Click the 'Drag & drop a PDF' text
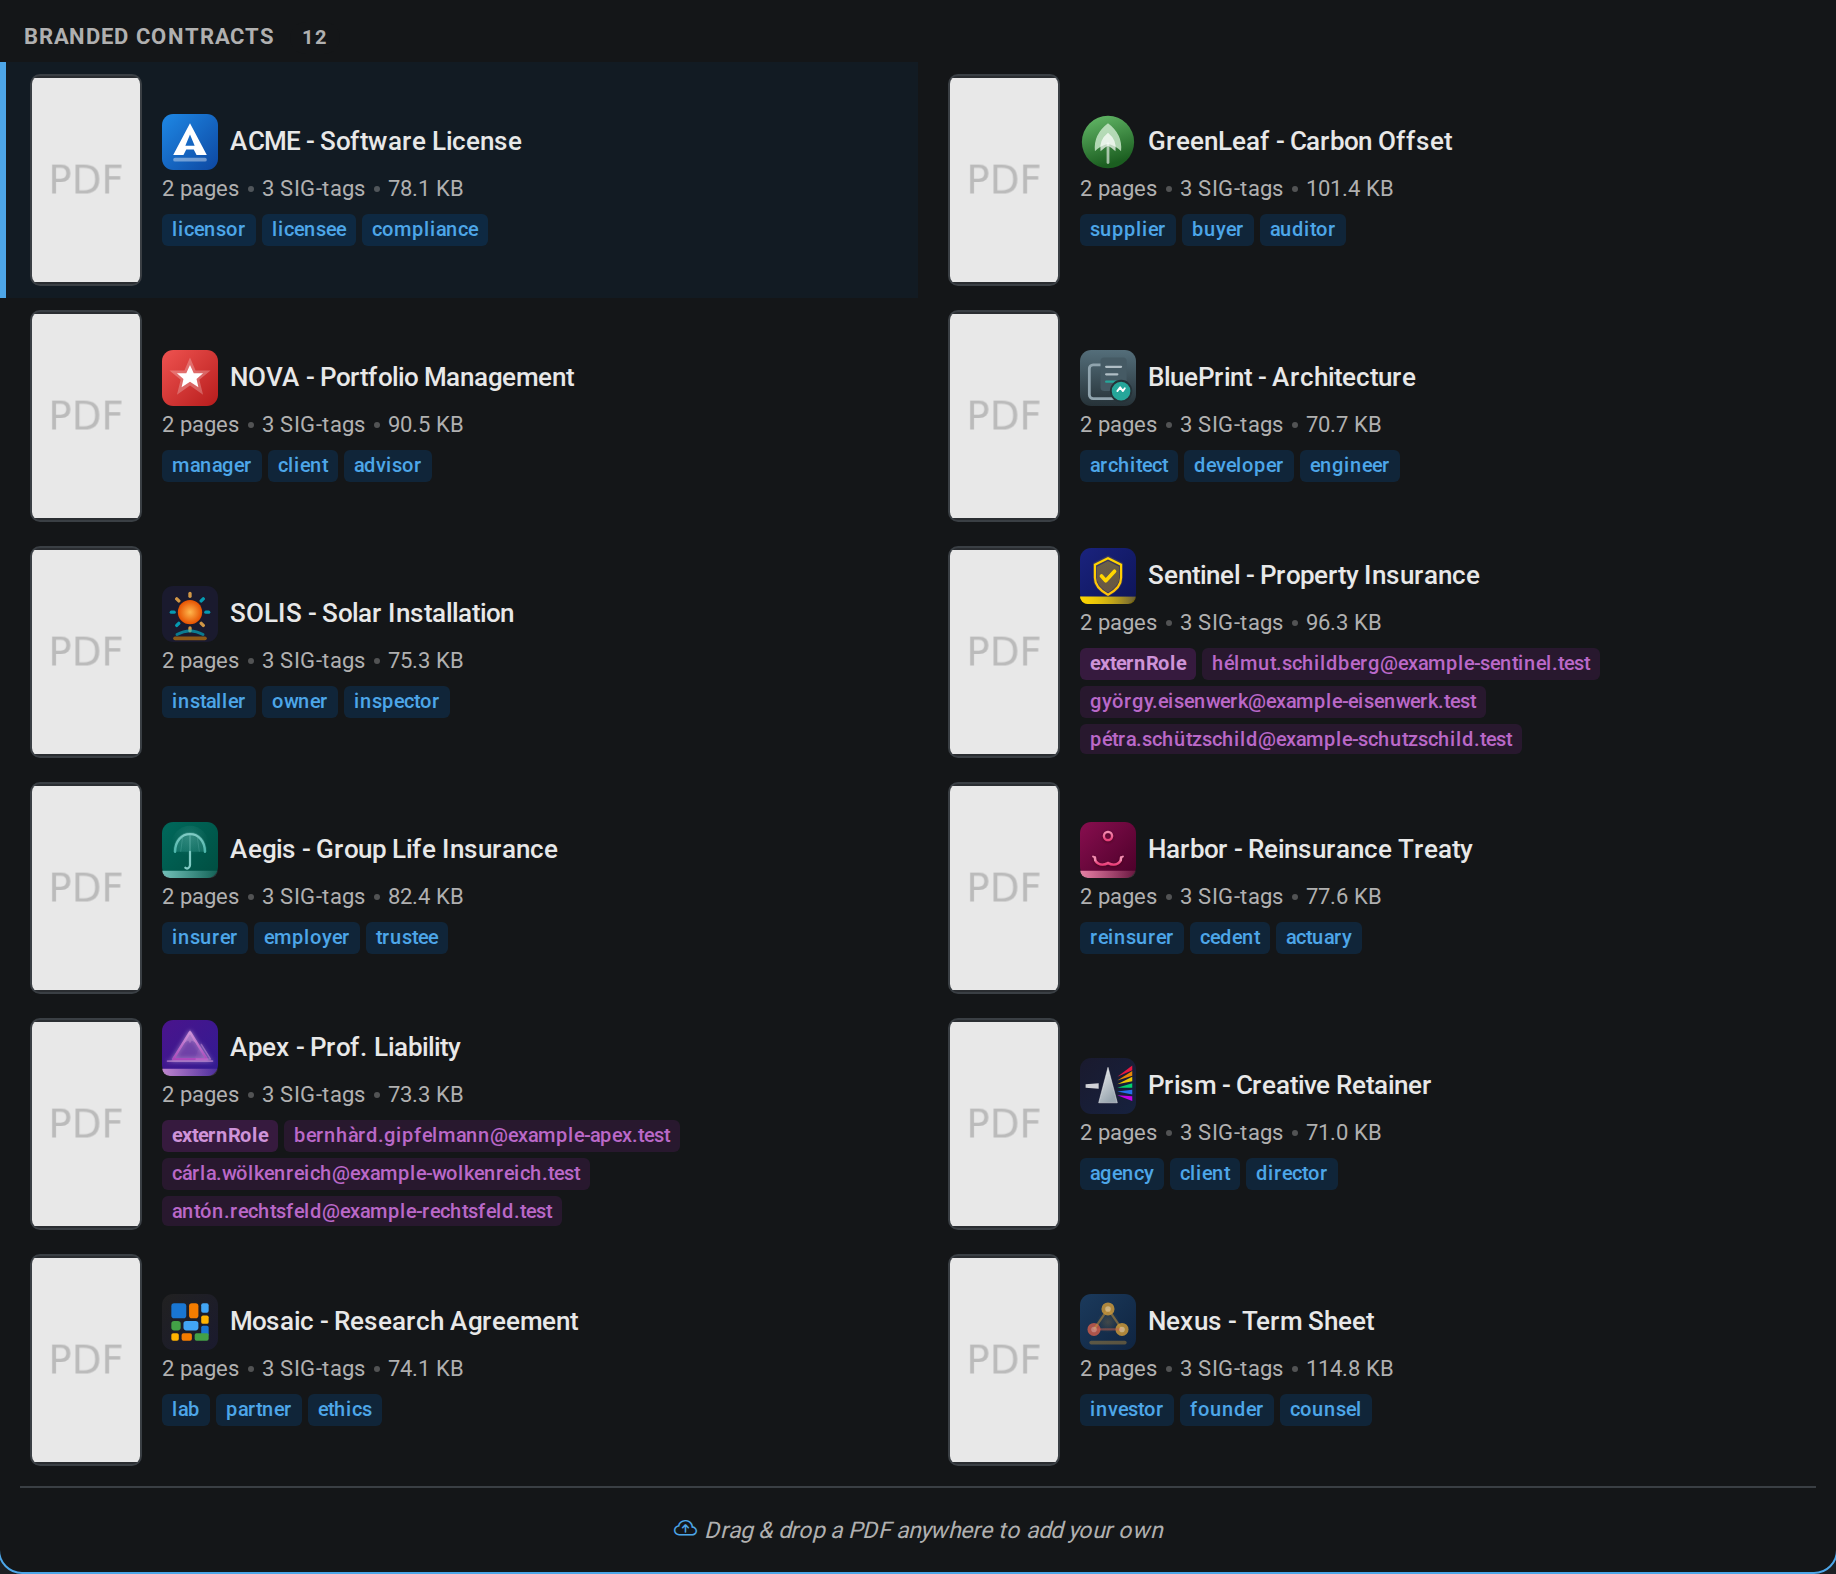The height and width of the screenshot is (1574, 1836). click(x=933, y=1531)
